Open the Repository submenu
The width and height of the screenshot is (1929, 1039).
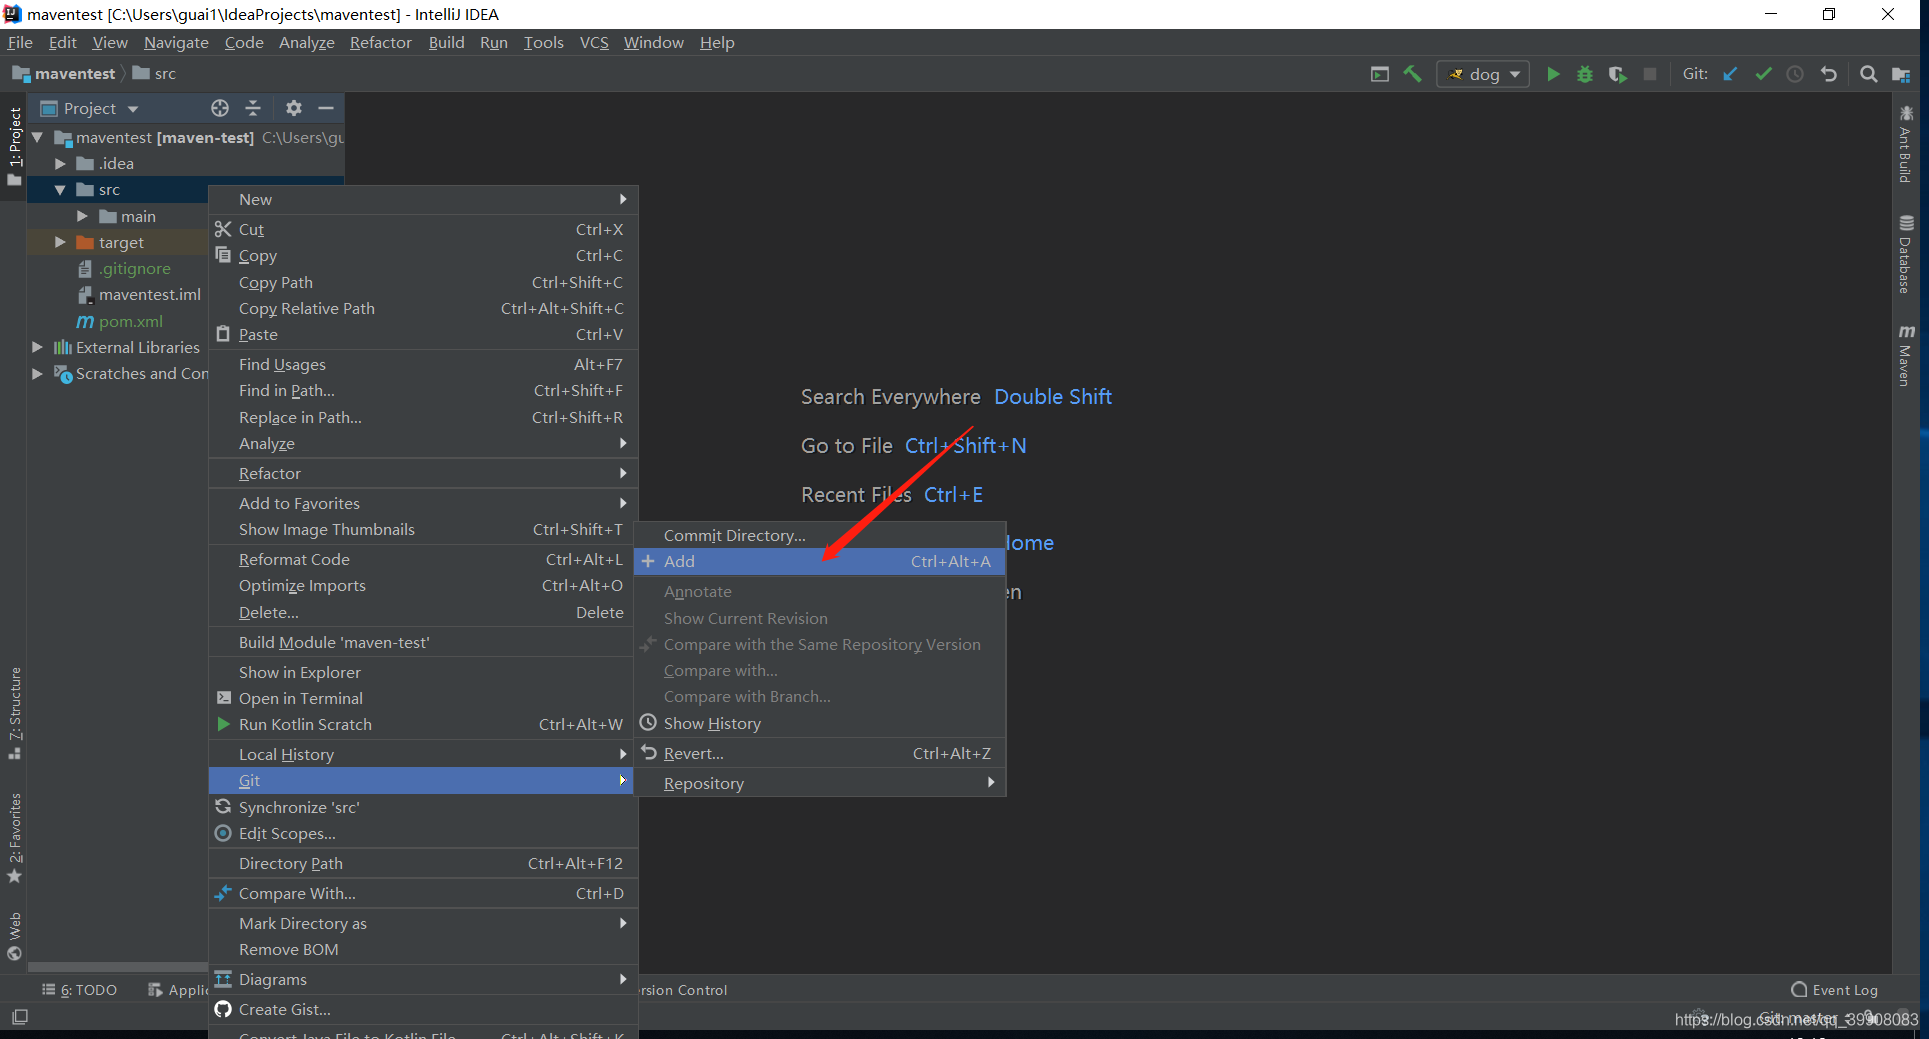pos(819,783)
